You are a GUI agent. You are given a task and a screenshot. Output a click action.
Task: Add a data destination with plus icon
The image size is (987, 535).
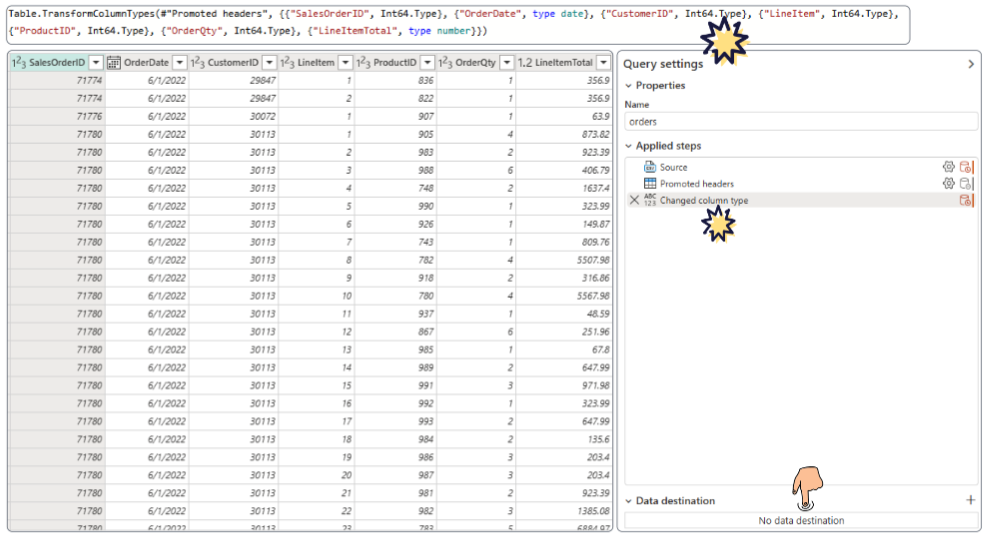click(970, 500)
